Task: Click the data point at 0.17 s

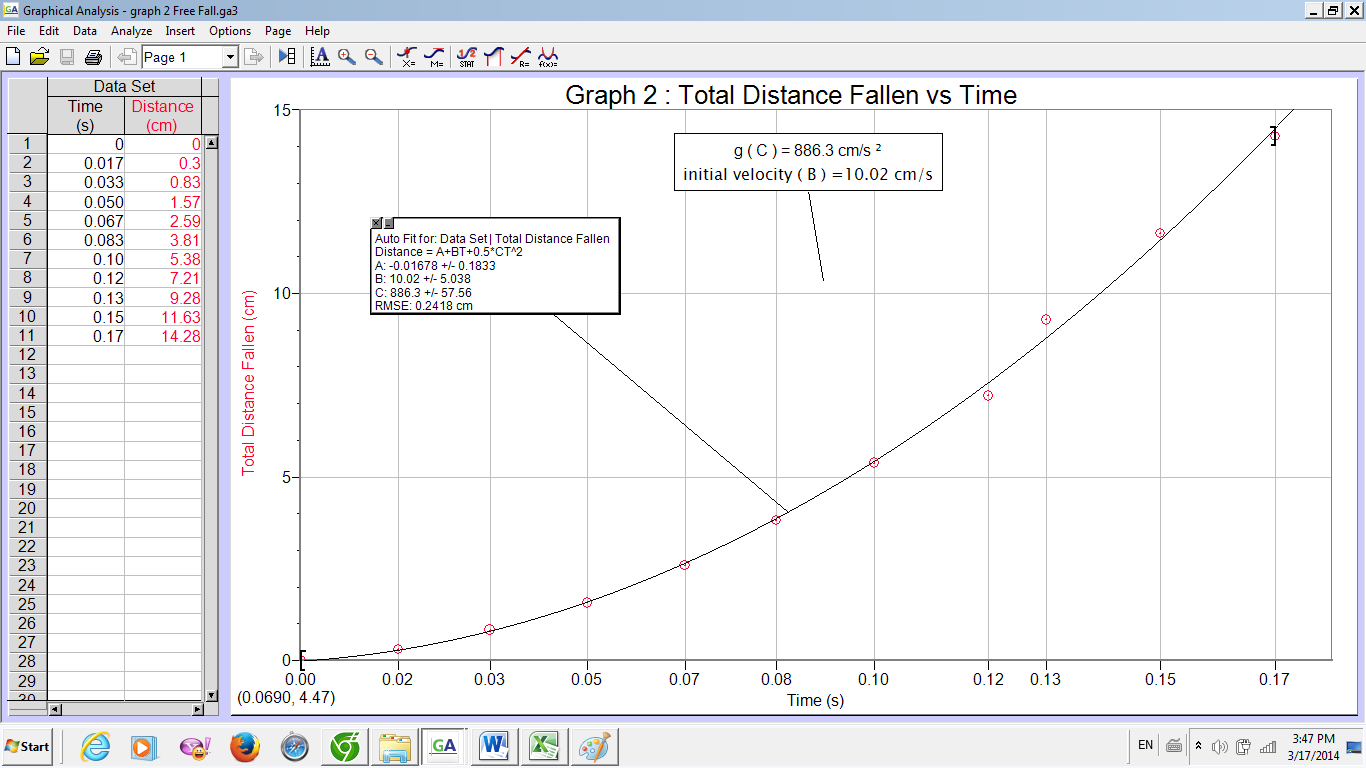Action: [x=1274, y=136]
